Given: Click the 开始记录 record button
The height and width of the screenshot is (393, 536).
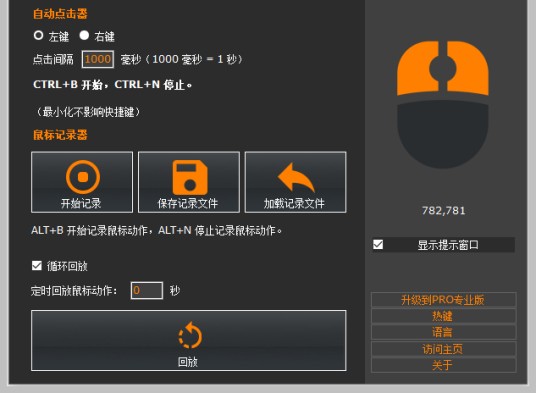Looking at the screenshot, I should click(82, 182).
